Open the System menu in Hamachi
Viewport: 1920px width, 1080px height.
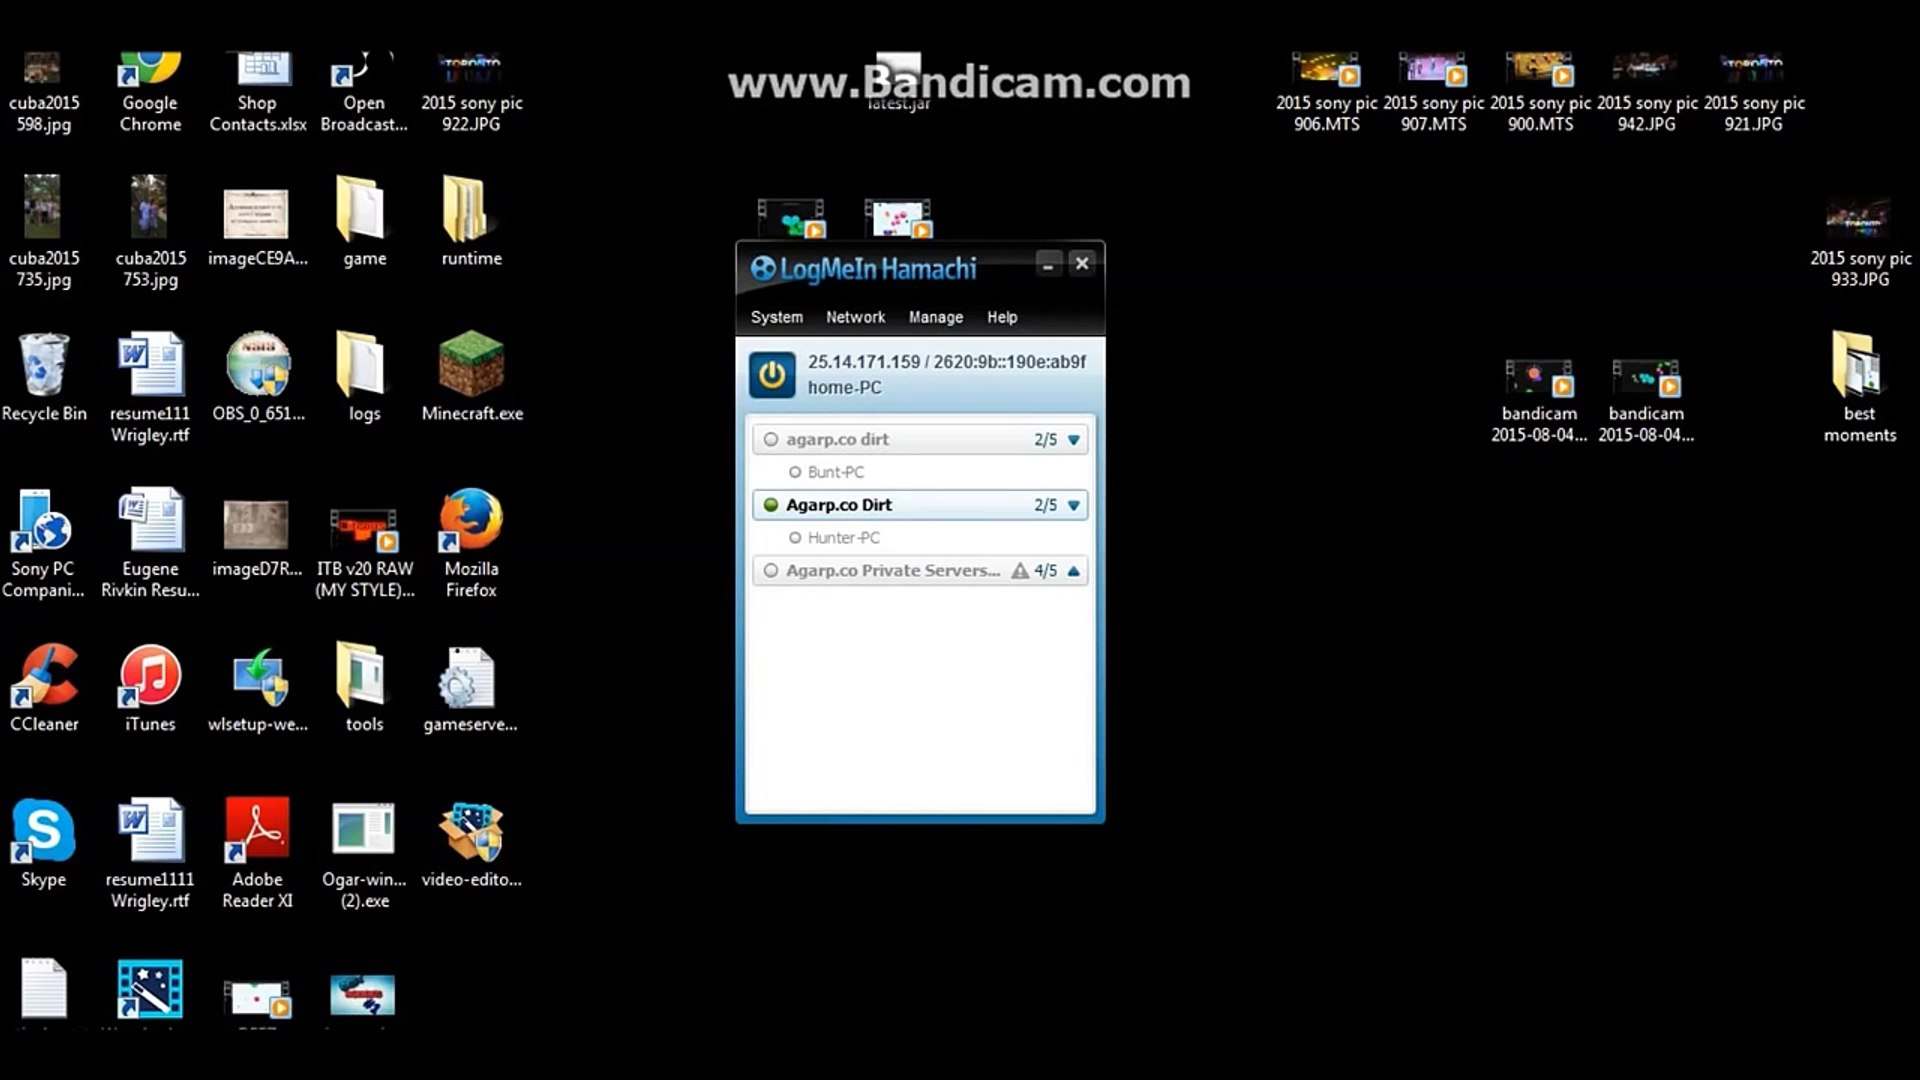click(777, 317)
